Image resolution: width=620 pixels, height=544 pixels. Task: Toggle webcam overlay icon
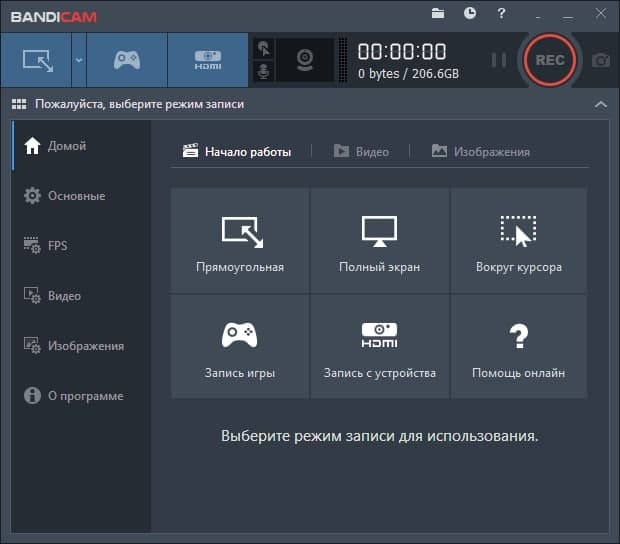click(x=305, y=60)
